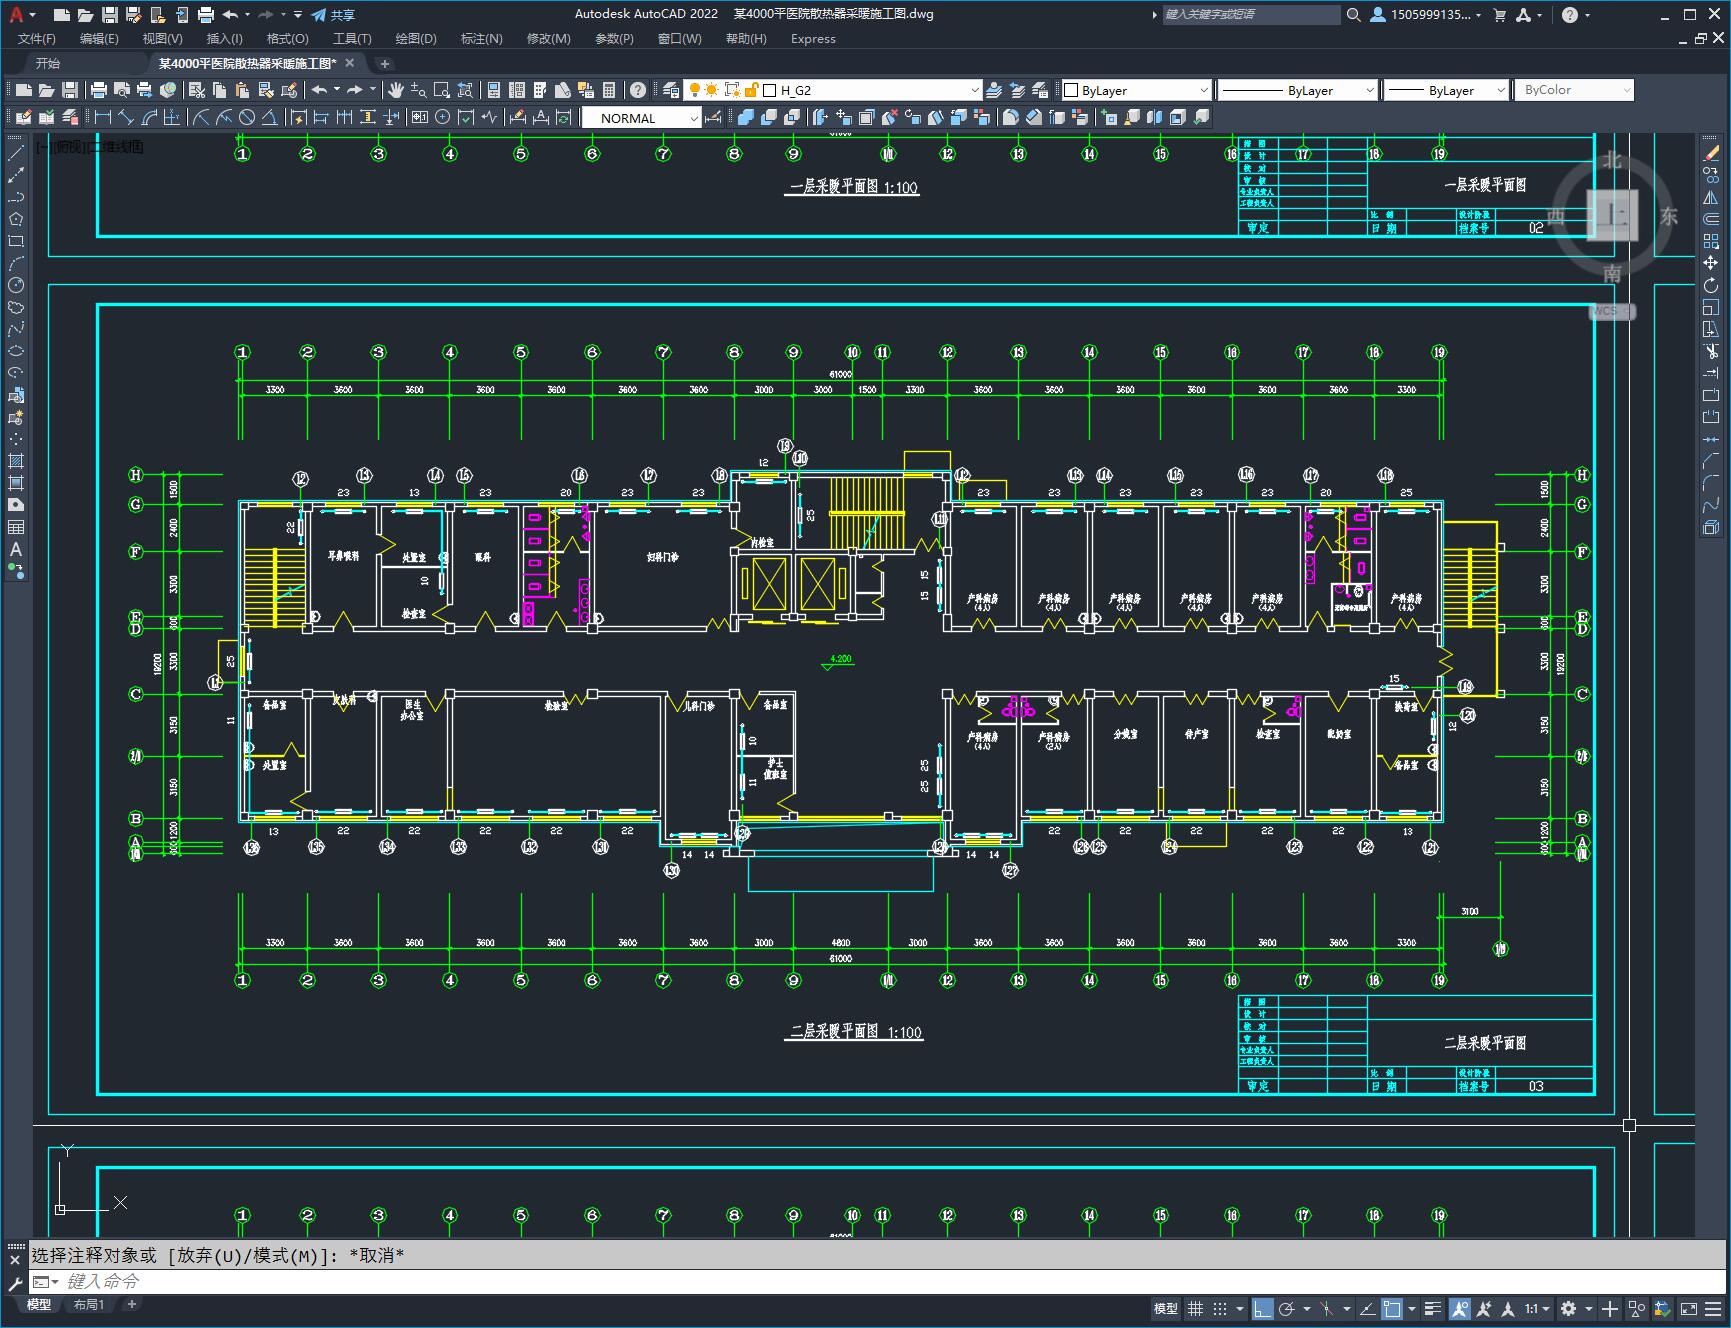Image resolution: width=1731 pixels, height=1328 pixels.
Task: Click the Erase tool in modify toolbar
Action: pos(1711,153)
